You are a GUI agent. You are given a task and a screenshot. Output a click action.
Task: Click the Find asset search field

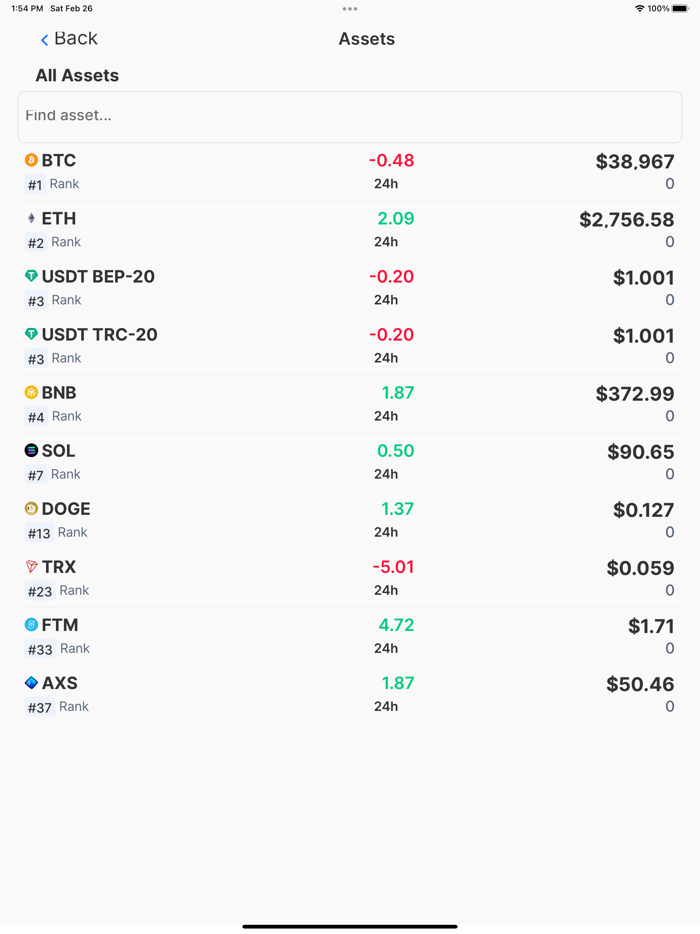point(349,115)
